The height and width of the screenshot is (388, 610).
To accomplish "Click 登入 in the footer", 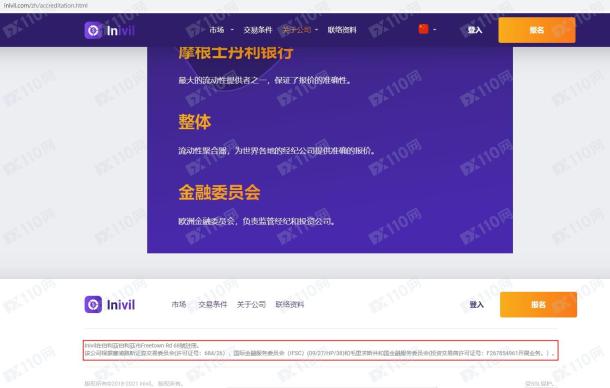I will [476, 304].
